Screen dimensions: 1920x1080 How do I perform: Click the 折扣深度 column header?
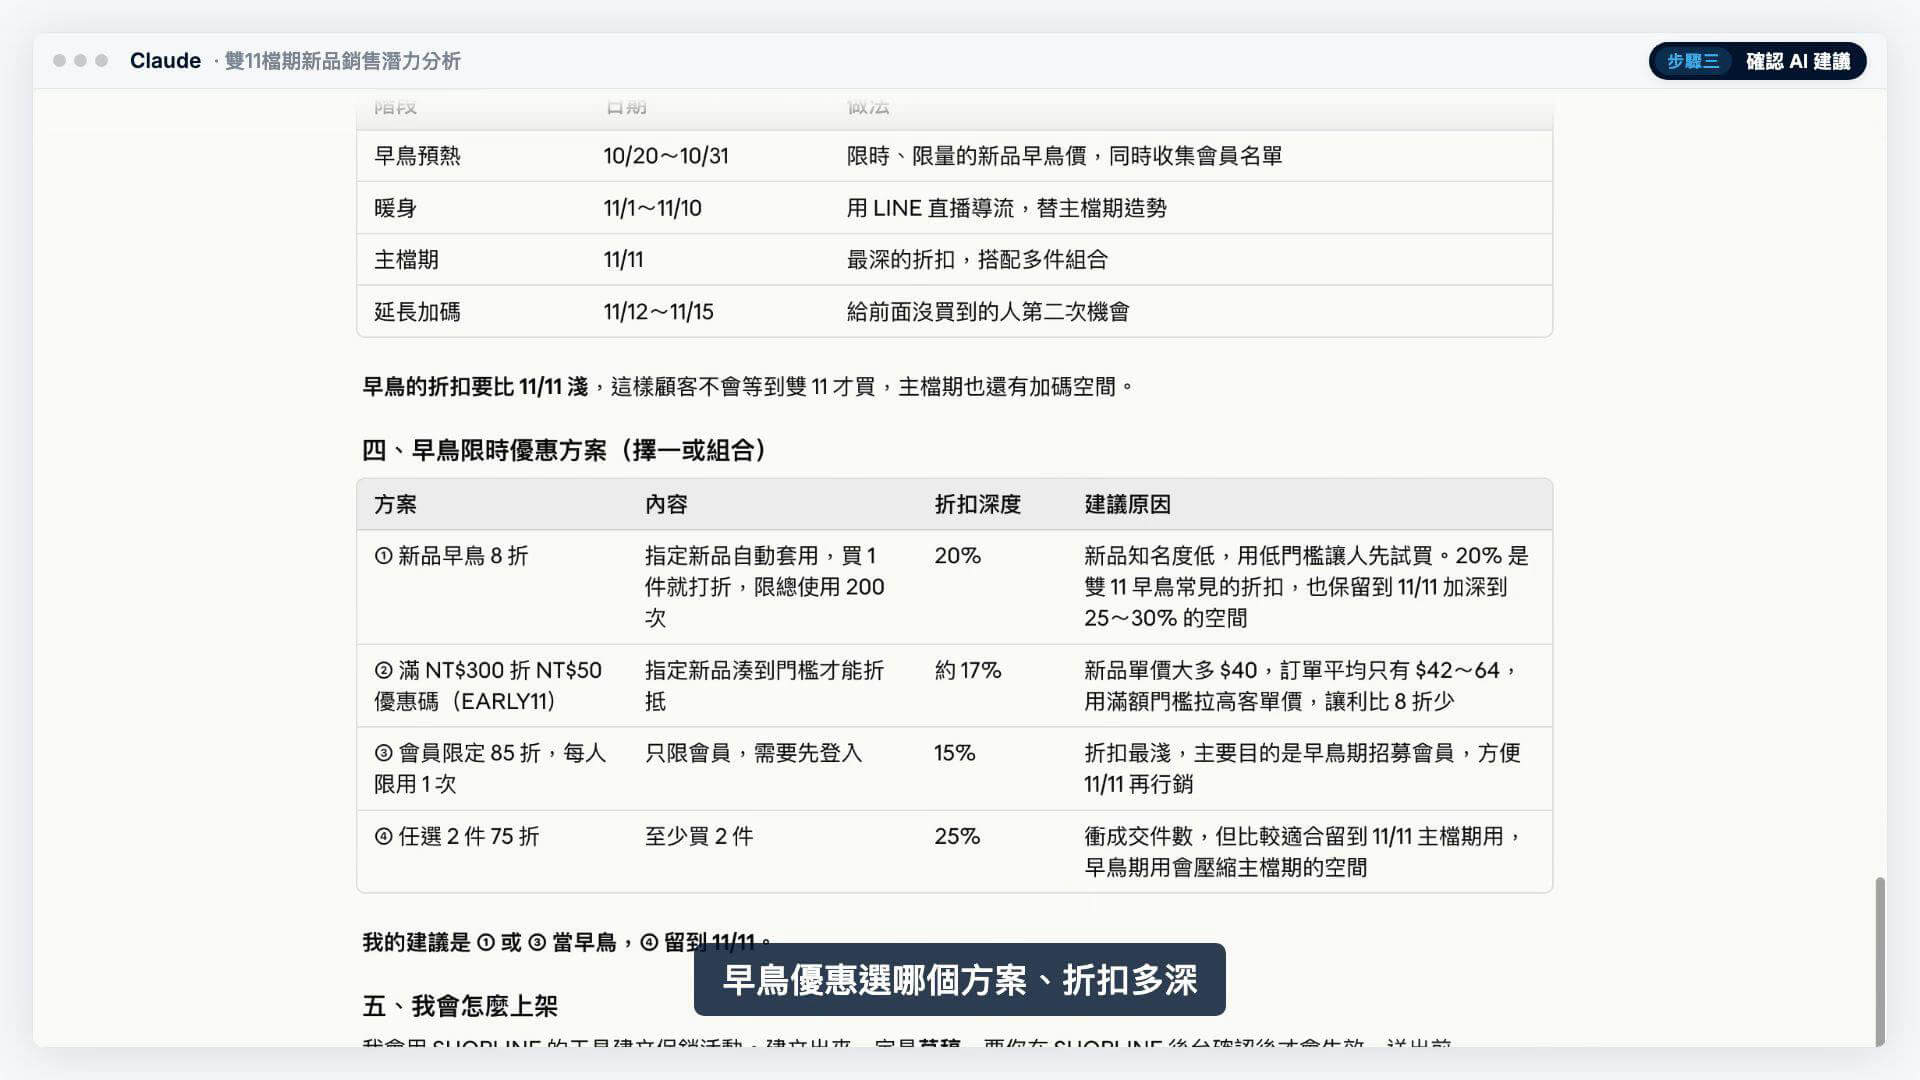pyautogui.click(x=977, y=504)
